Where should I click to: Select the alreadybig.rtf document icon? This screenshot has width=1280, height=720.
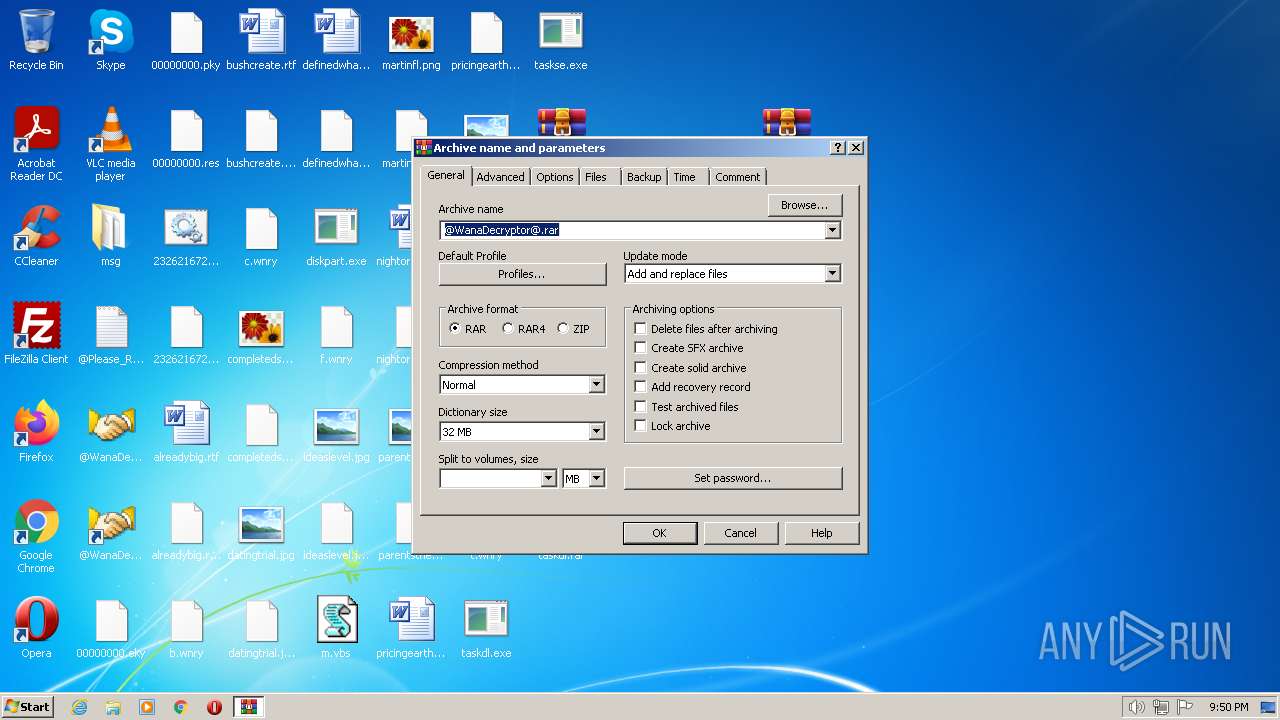pyautogui.click(x=186, y=433)
